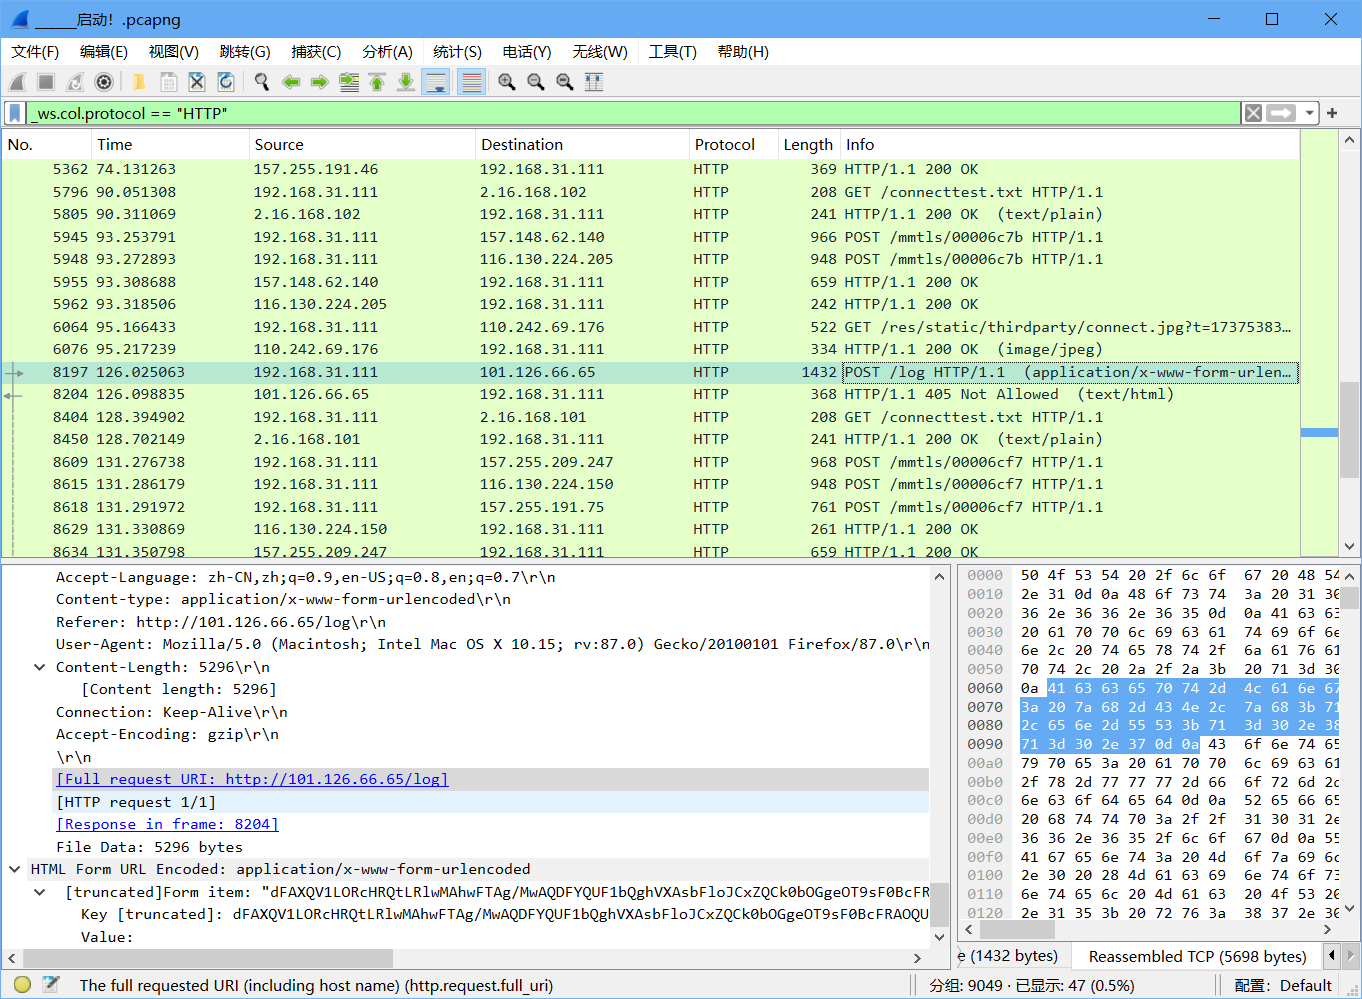This screenshot has height=999, width=1362.
Task: Toggle auto-scroll during live capture
Action: 436,82
